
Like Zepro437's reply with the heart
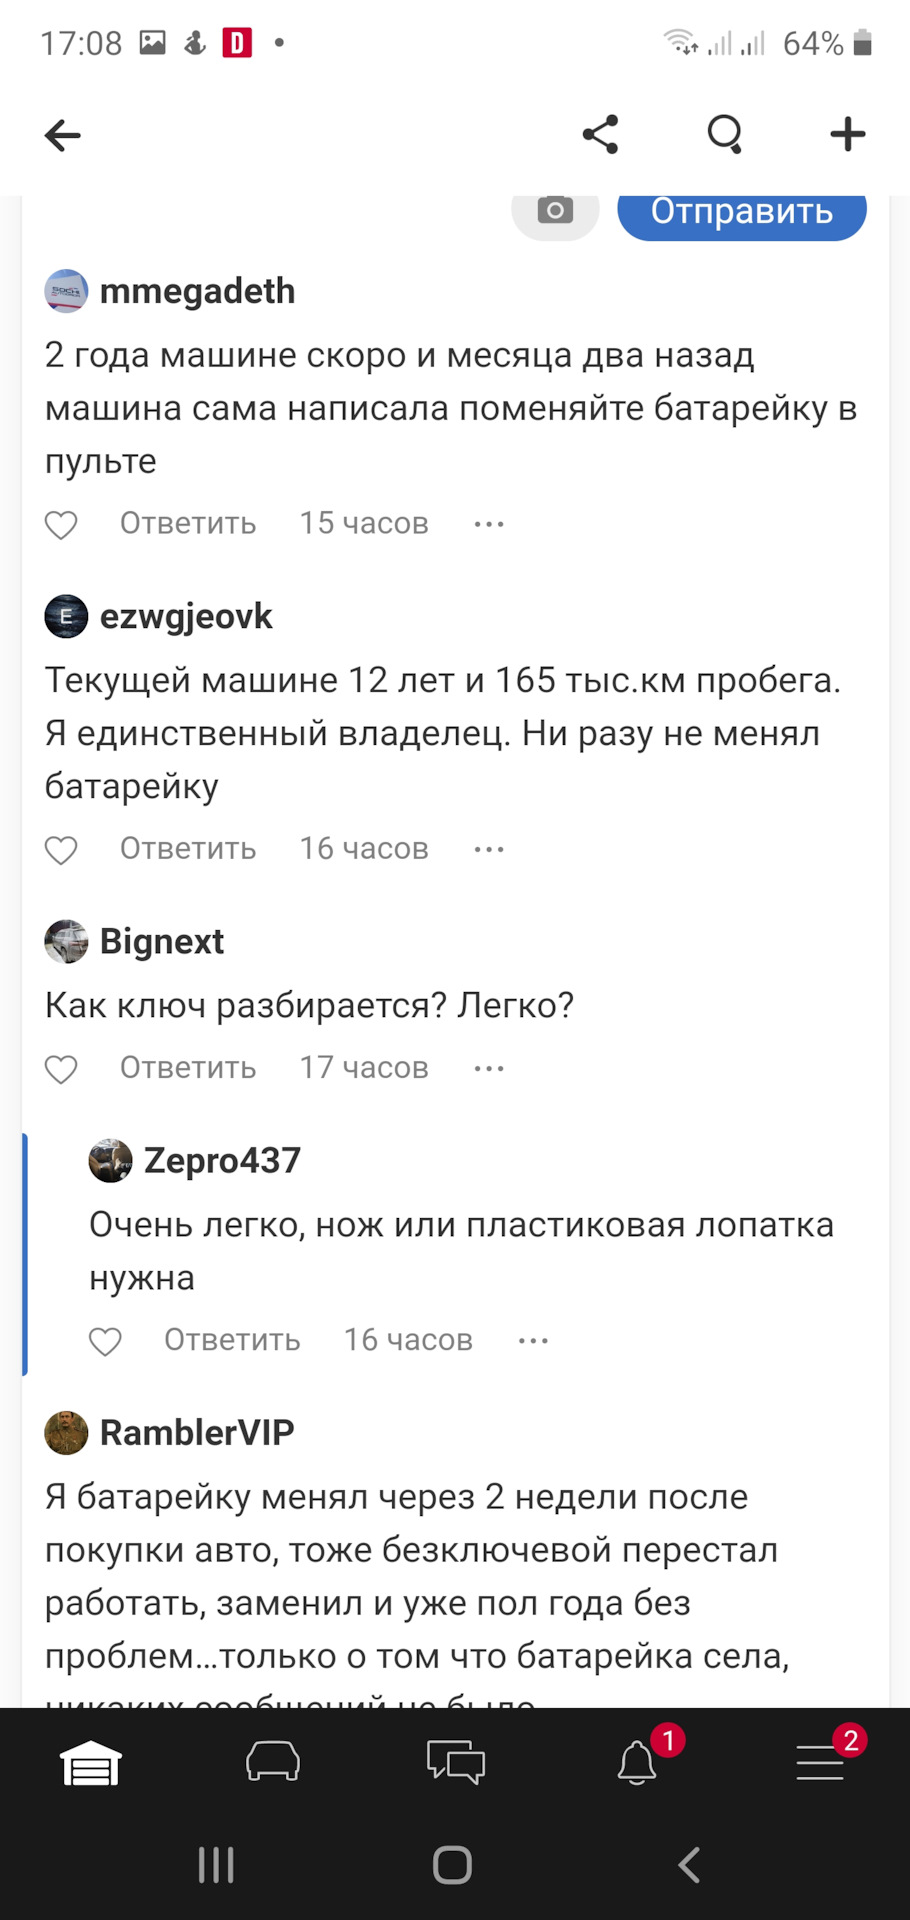tap(105, 1341)
